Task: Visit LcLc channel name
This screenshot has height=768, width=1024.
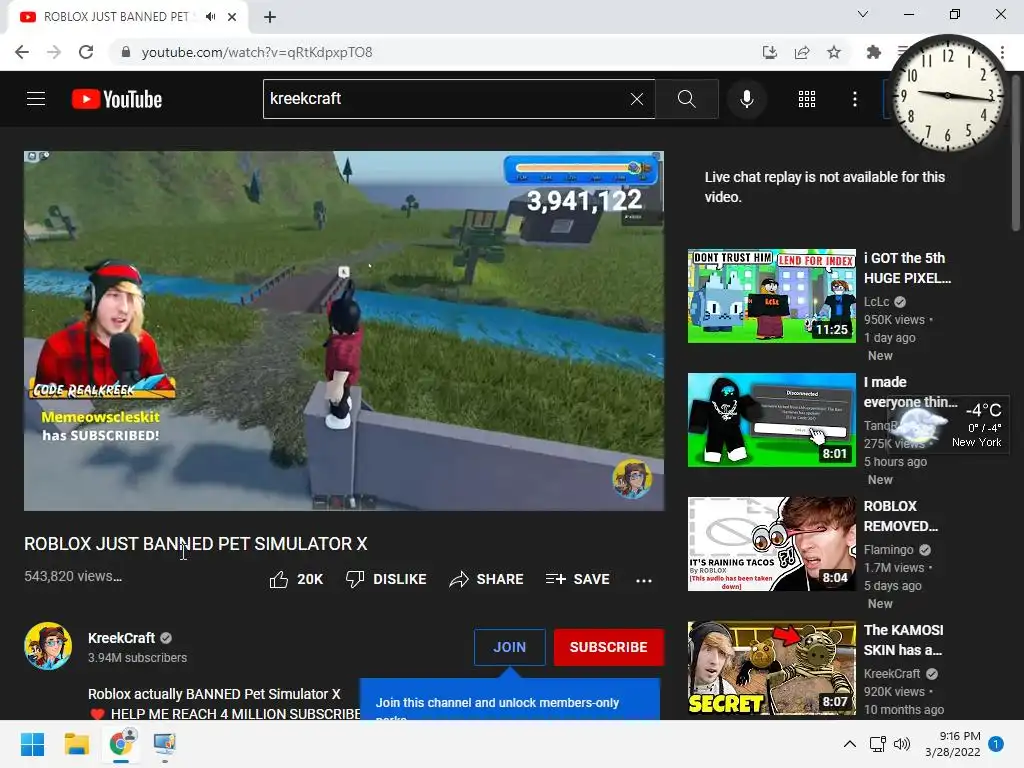Action: coord(876,302)
